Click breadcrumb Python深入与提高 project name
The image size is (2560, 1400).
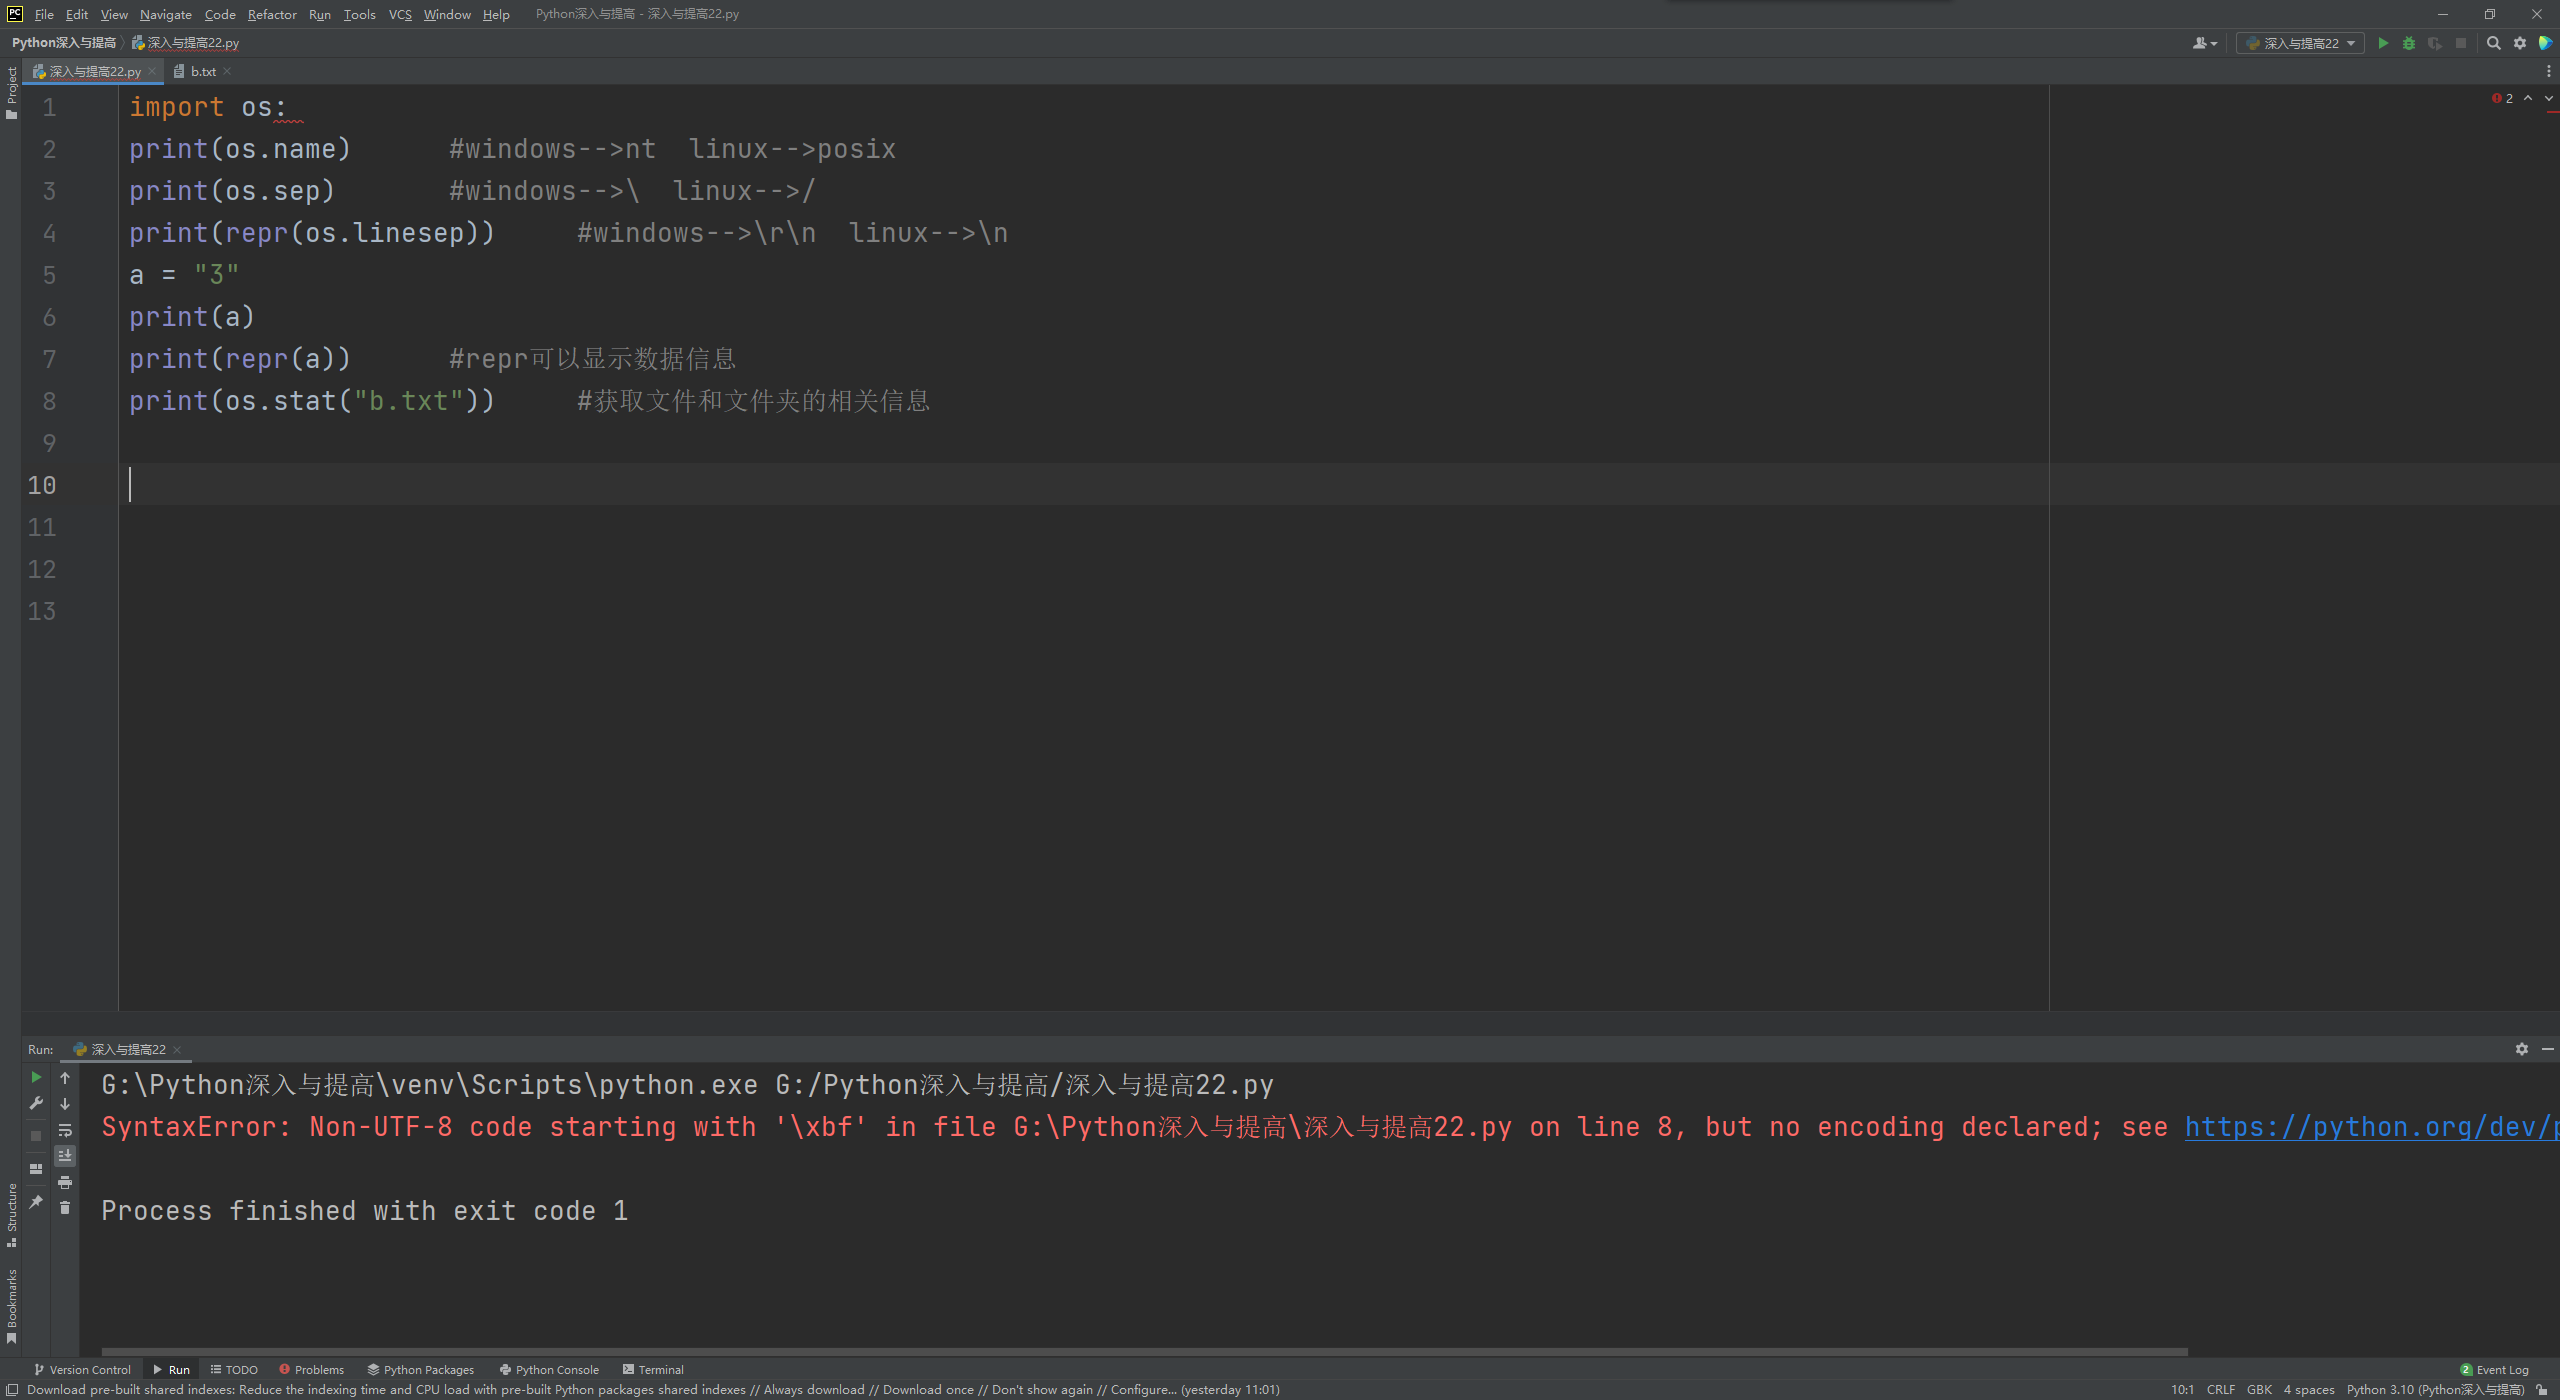click(64, 43)
